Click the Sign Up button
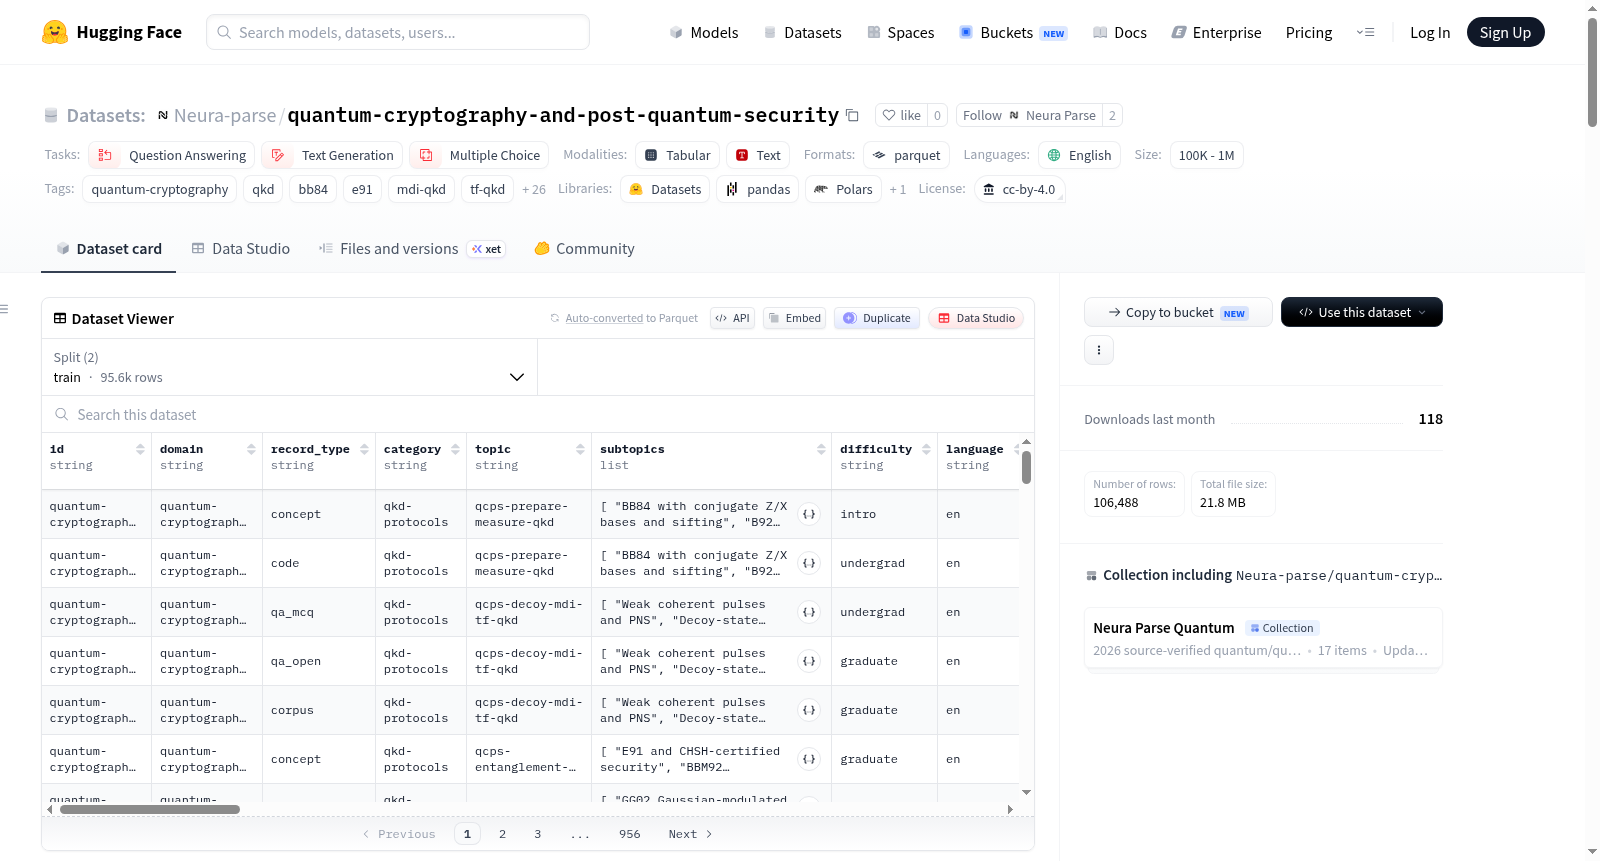 pos(1505,32)
